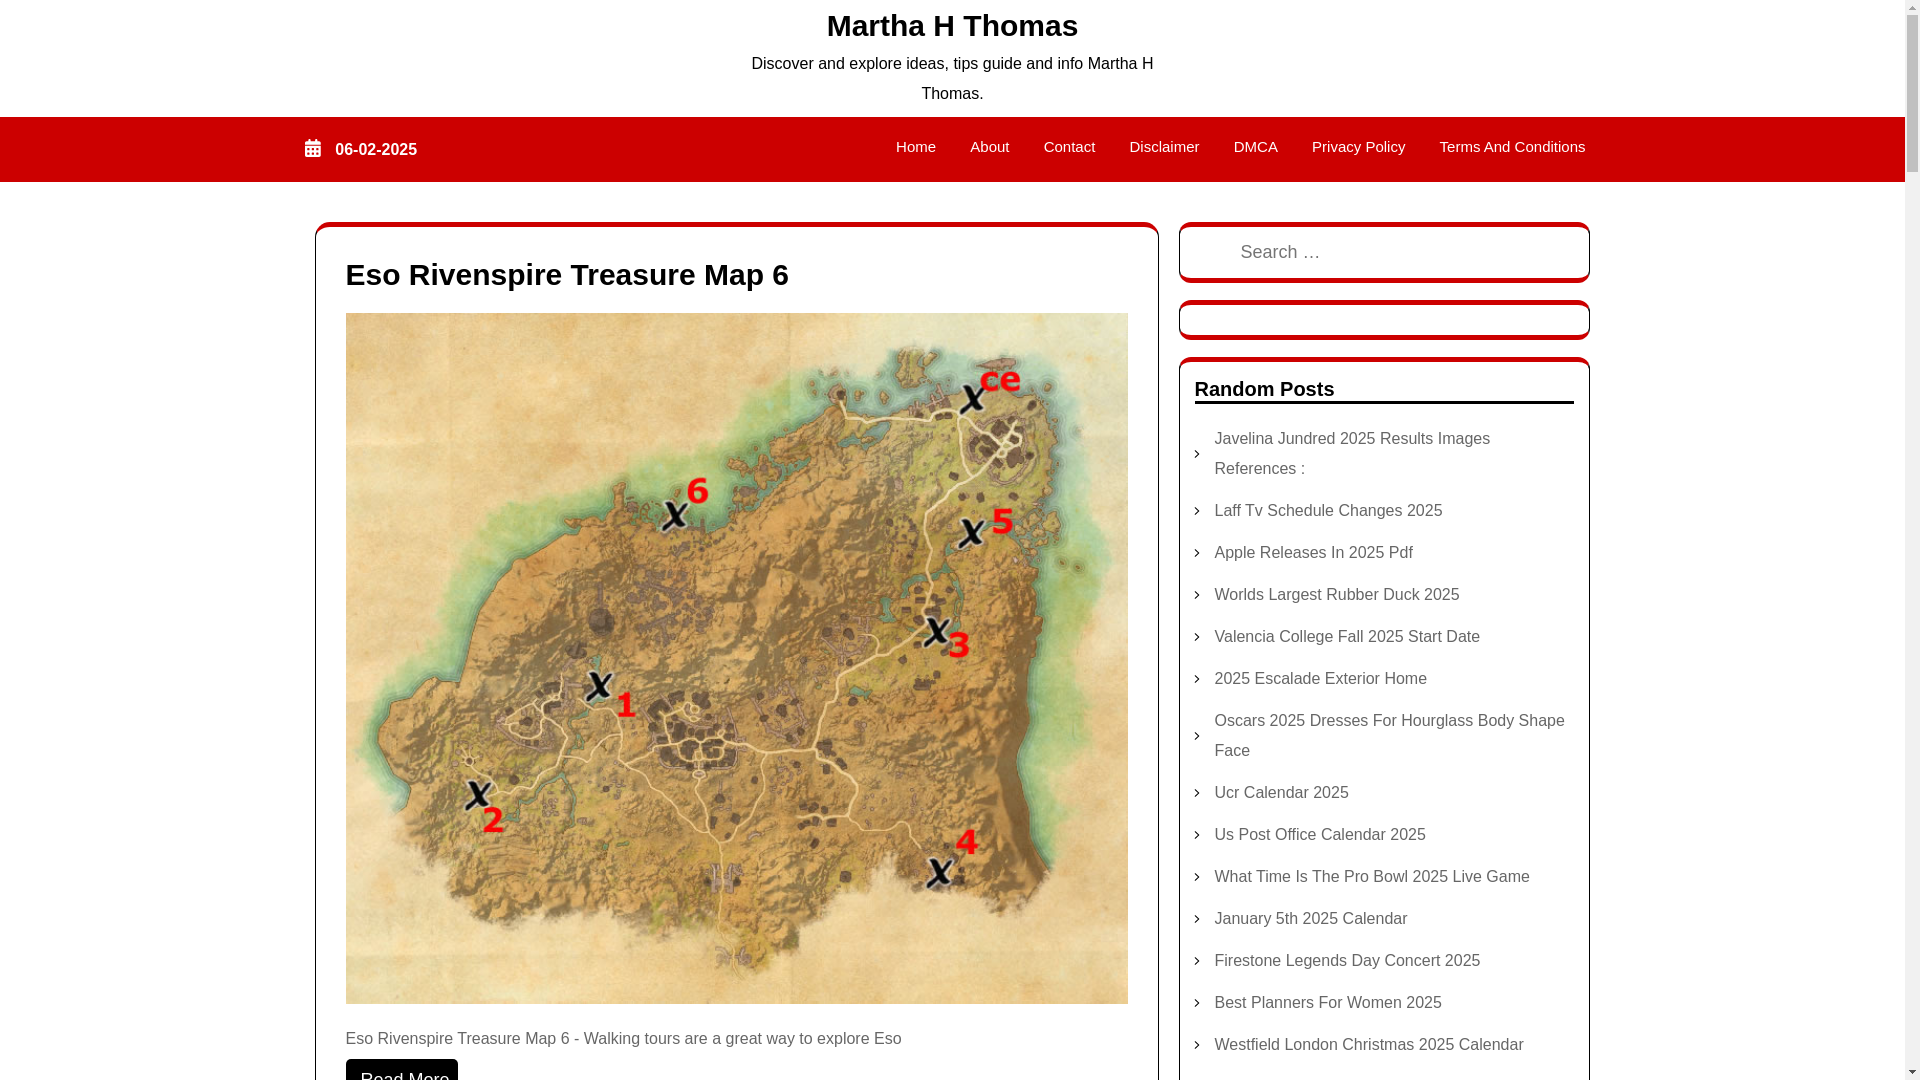Open Apple Releases In 2025 Pdf
The width and height of the screenshot is (1920, 1080).
point(1313,553)
